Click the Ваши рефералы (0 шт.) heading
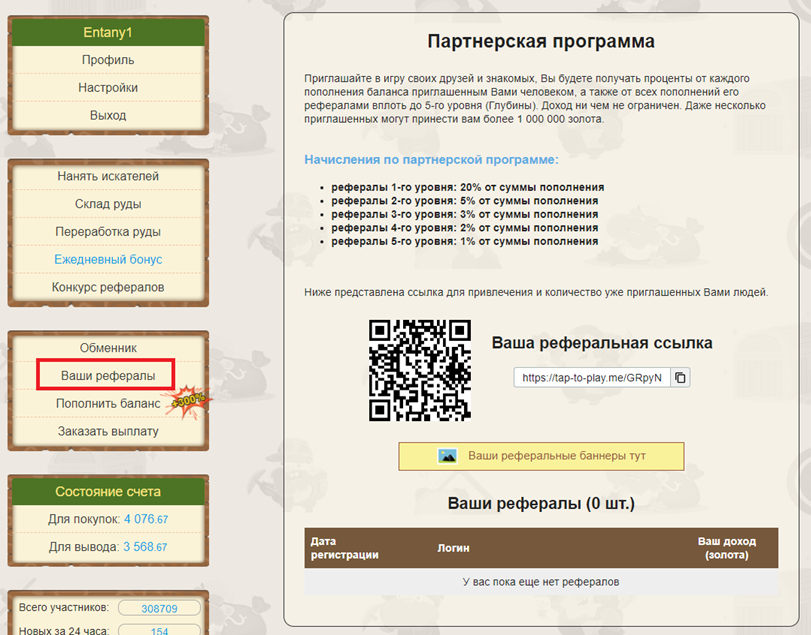The width and height of the screenshot is (811, 635). click(x=541, y=503)
